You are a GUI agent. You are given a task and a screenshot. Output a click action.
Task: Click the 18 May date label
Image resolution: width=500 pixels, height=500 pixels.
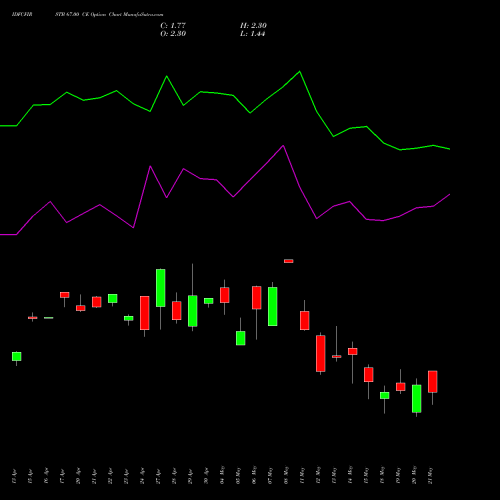click(382, 475)
